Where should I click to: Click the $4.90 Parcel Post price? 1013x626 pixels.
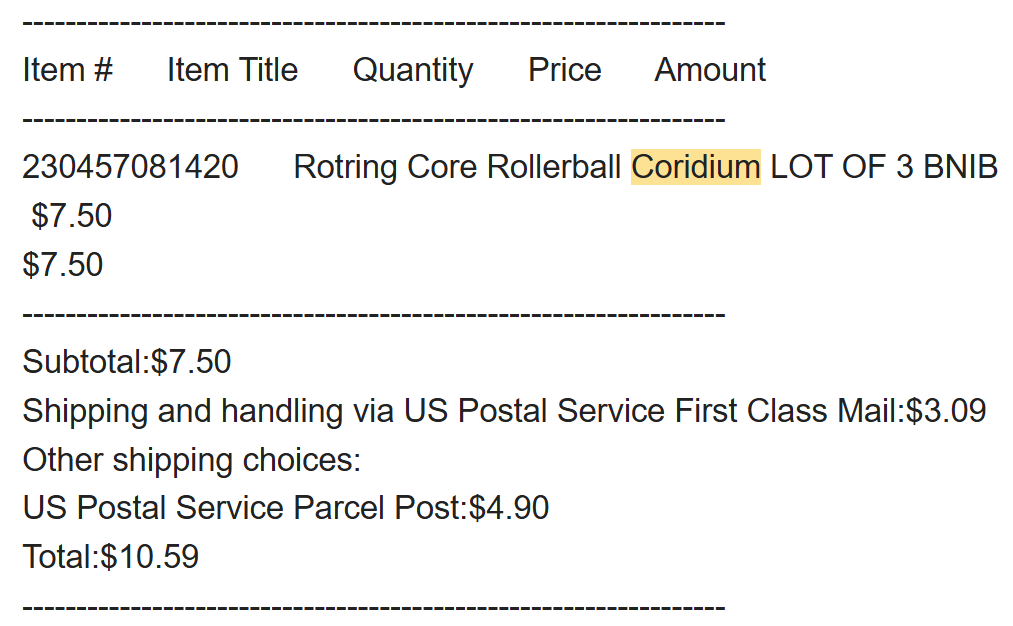(509, 508)
